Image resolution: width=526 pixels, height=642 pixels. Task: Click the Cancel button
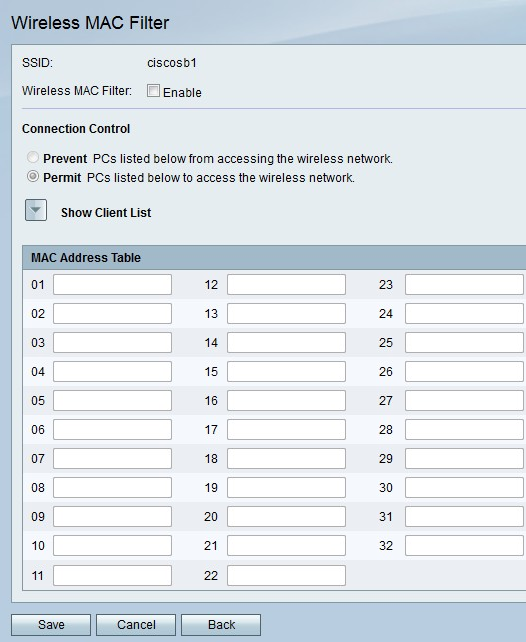(x=136, y=624)
